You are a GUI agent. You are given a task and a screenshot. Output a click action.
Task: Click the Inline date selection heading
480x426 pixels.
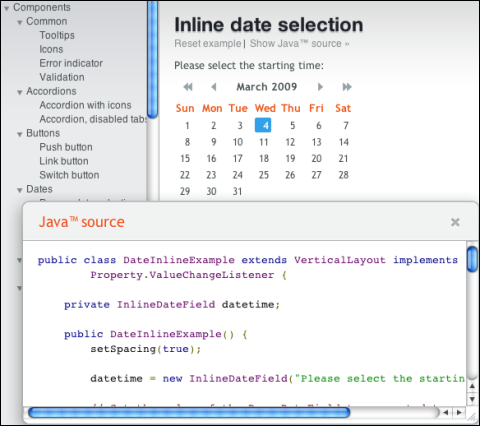tap(269, 25)
